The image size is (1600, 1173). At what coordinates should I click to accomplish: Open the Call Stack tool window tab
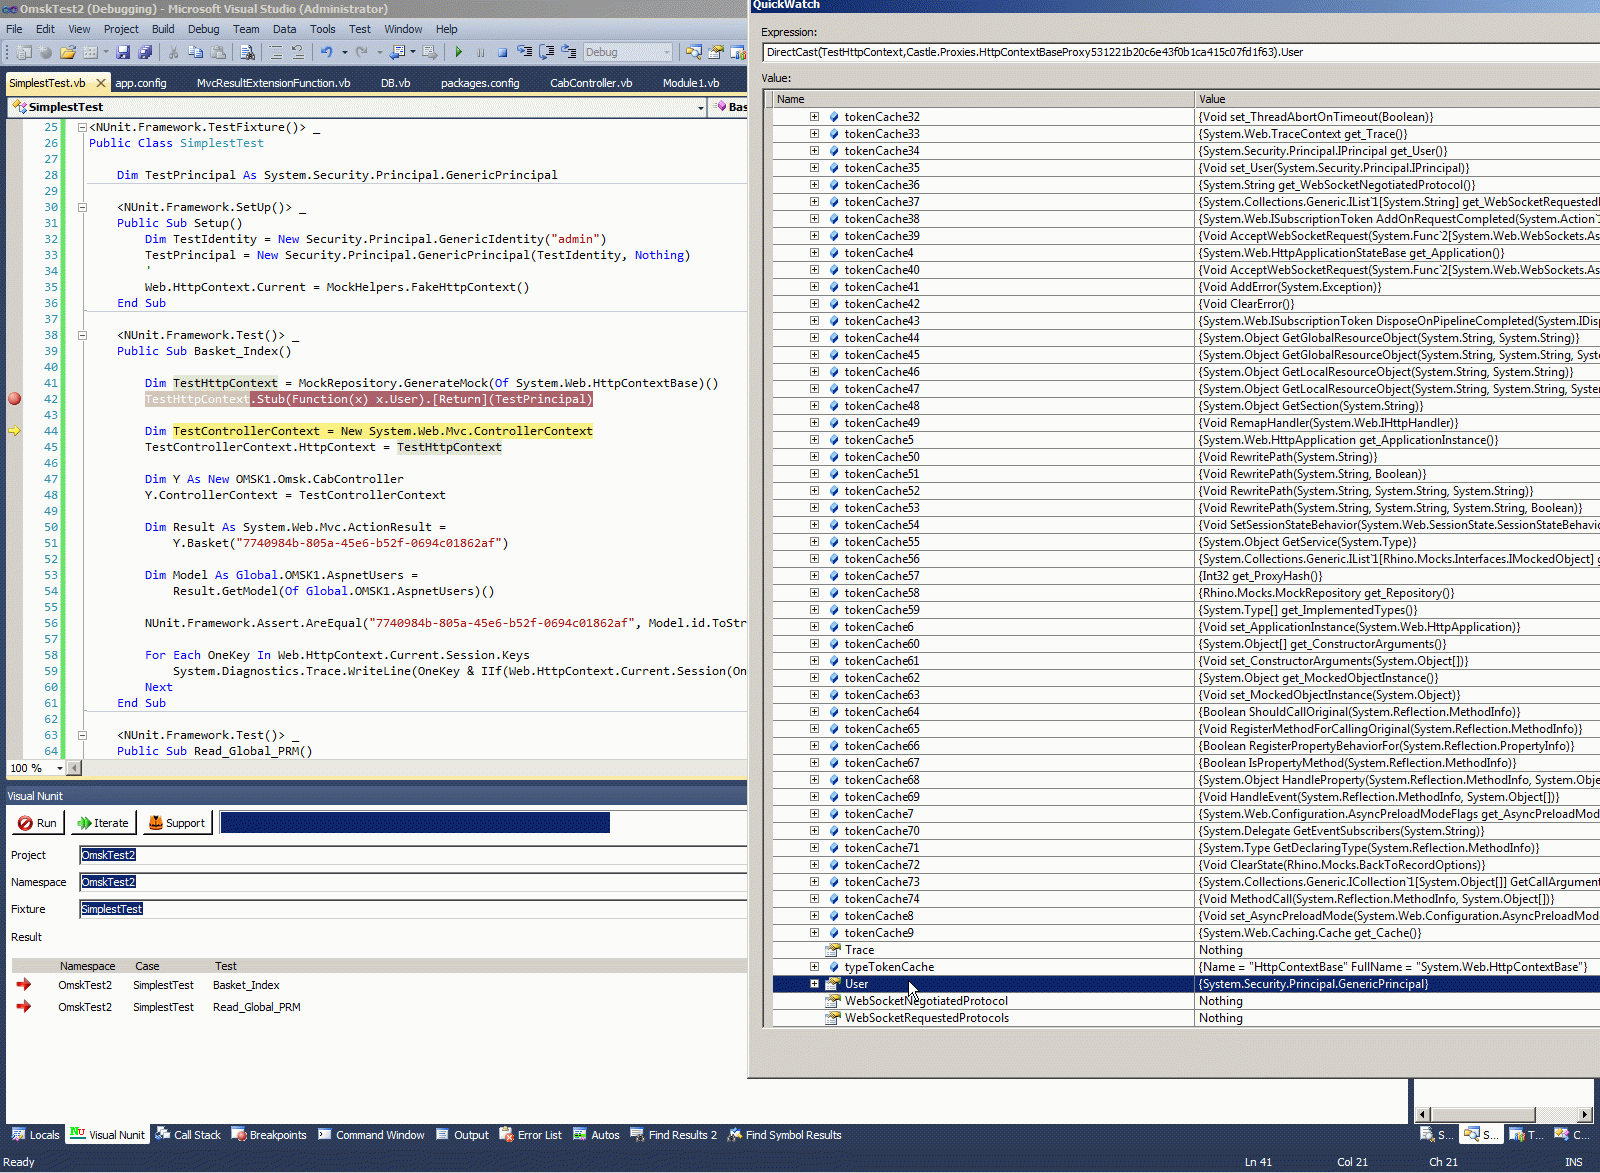[187, 1135]
